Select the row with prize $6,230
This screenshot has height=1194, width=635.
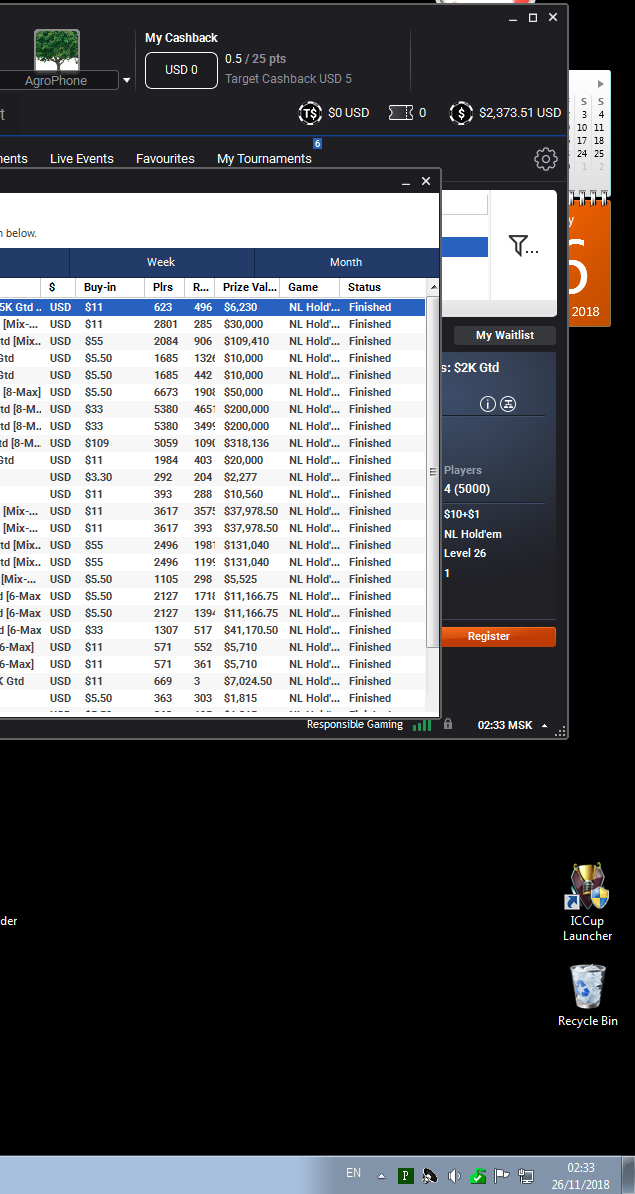(x=212, y=307)
